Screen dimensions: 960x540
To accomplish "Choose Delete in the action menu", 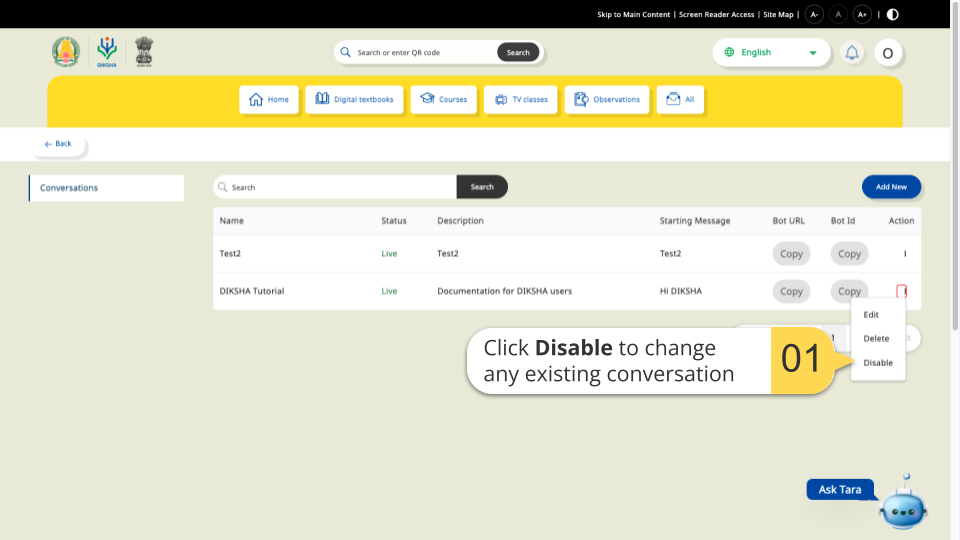I will pos(876,339).
